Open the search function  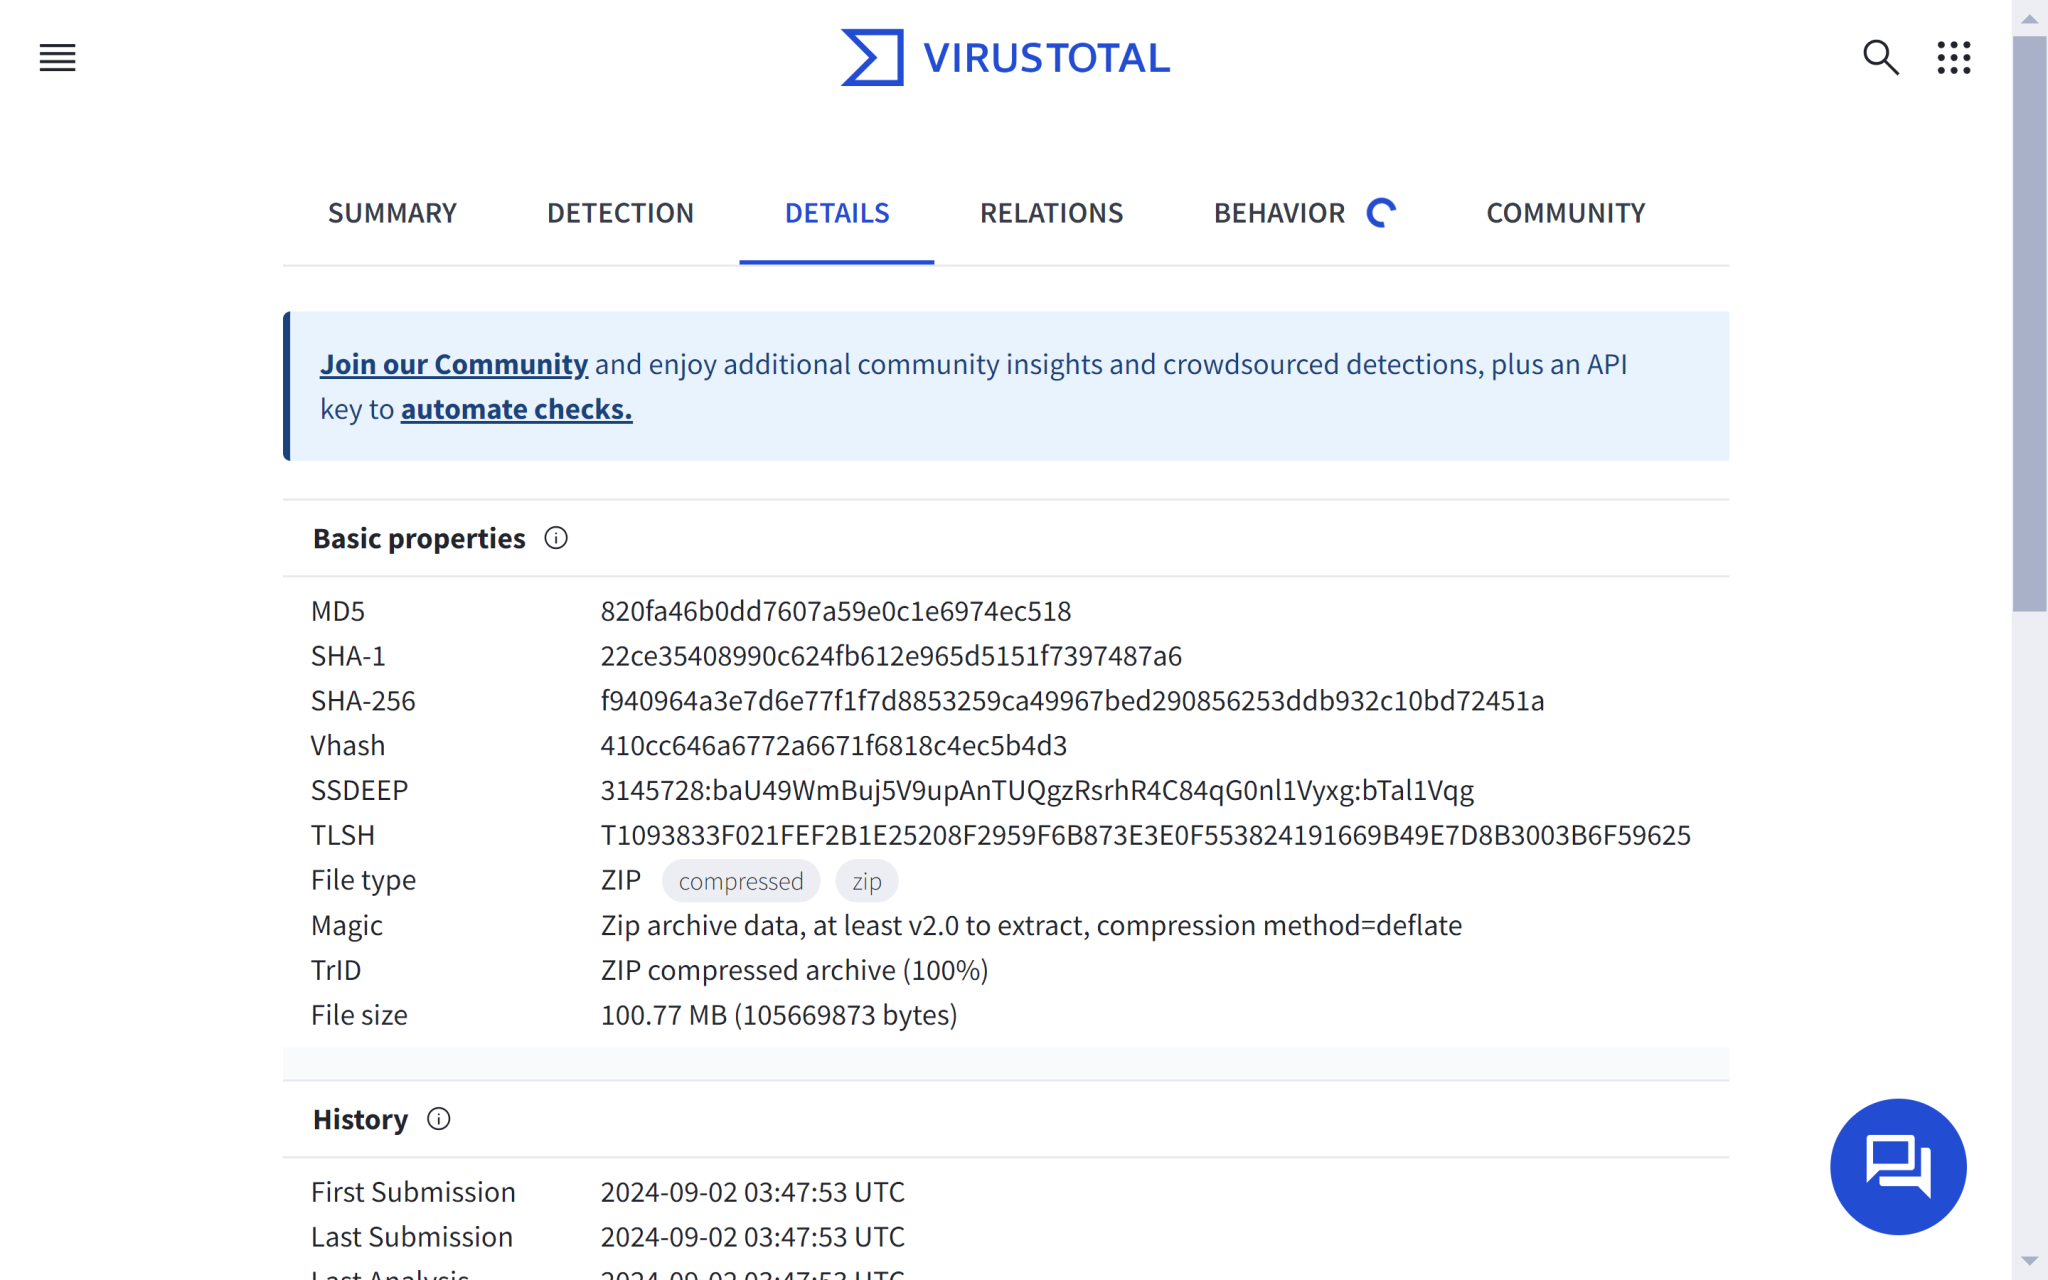1883,58
